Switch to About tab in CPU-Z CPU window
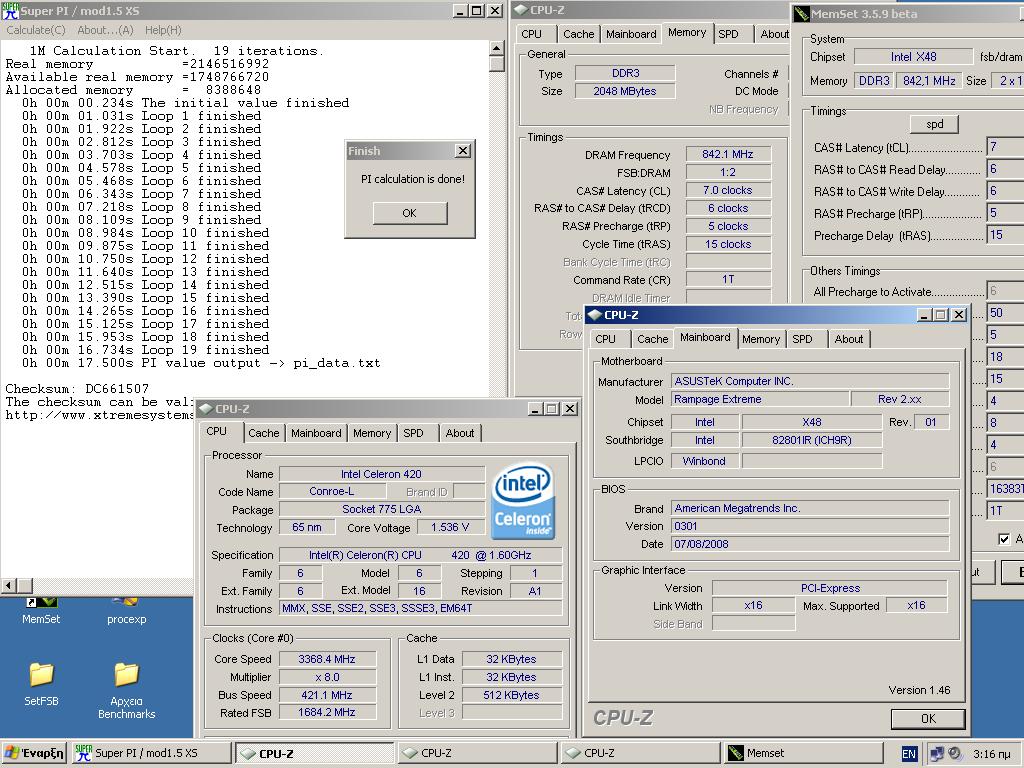Viewport: 1024px width, 768px height. point(460,433)
